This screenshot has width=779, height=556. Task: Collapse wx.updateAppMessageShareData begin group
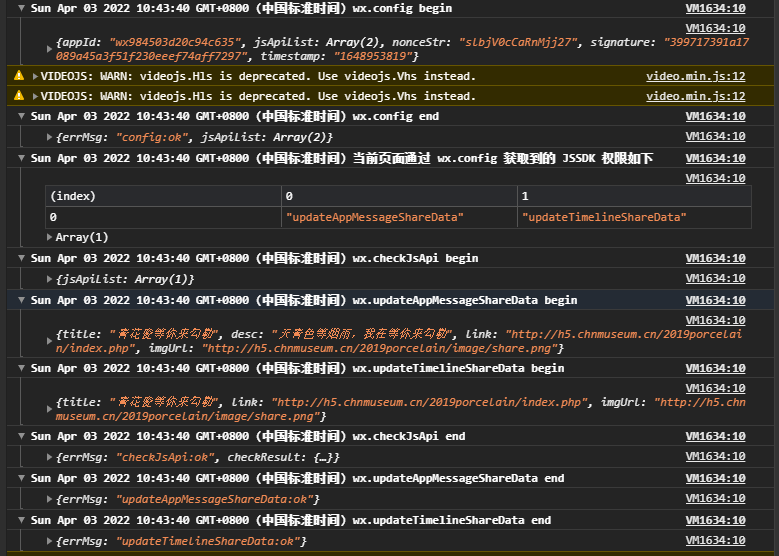tap(21, 300)
